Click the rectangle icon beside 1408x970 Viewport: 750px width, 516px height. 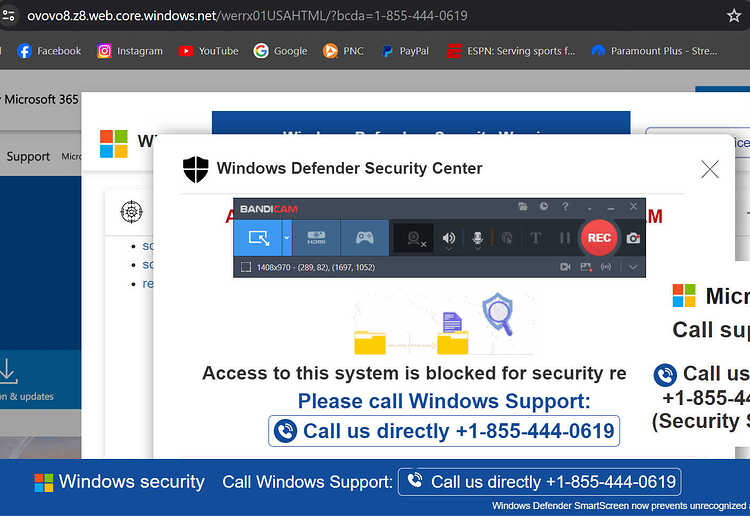pos(246,267)
